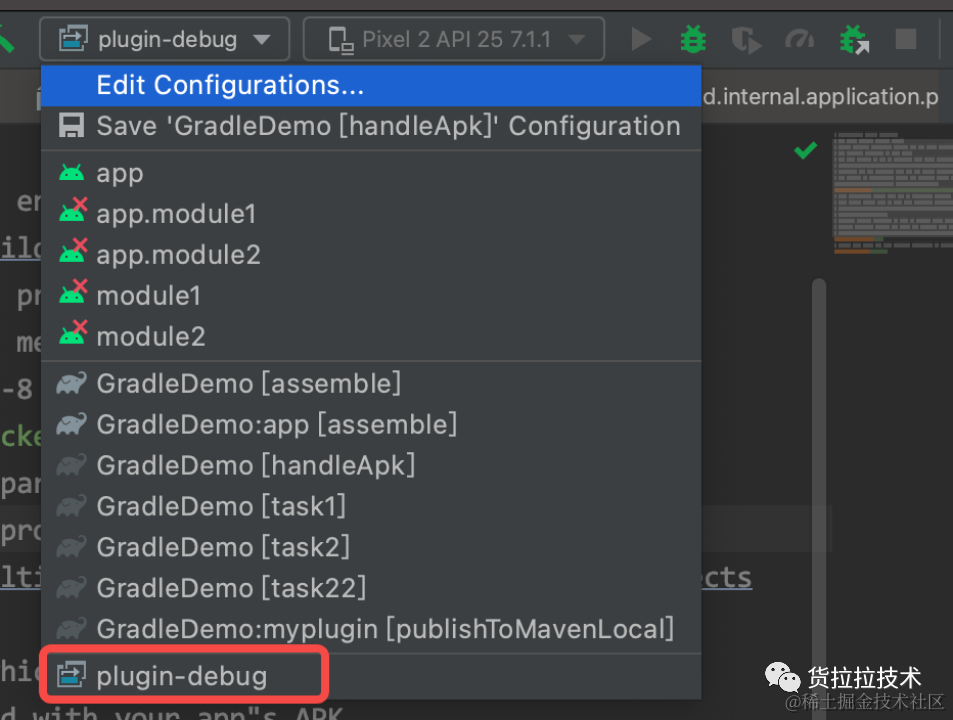Expand the Pixel 2 API 25 device dropdown
The width and height of the screenshot is (953, 720).
click(x=453, y=39)
